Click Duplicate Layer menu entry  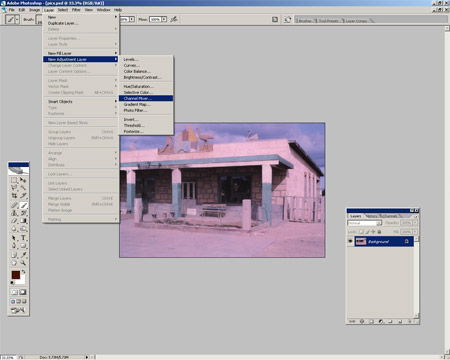click(x=80, y=23)
